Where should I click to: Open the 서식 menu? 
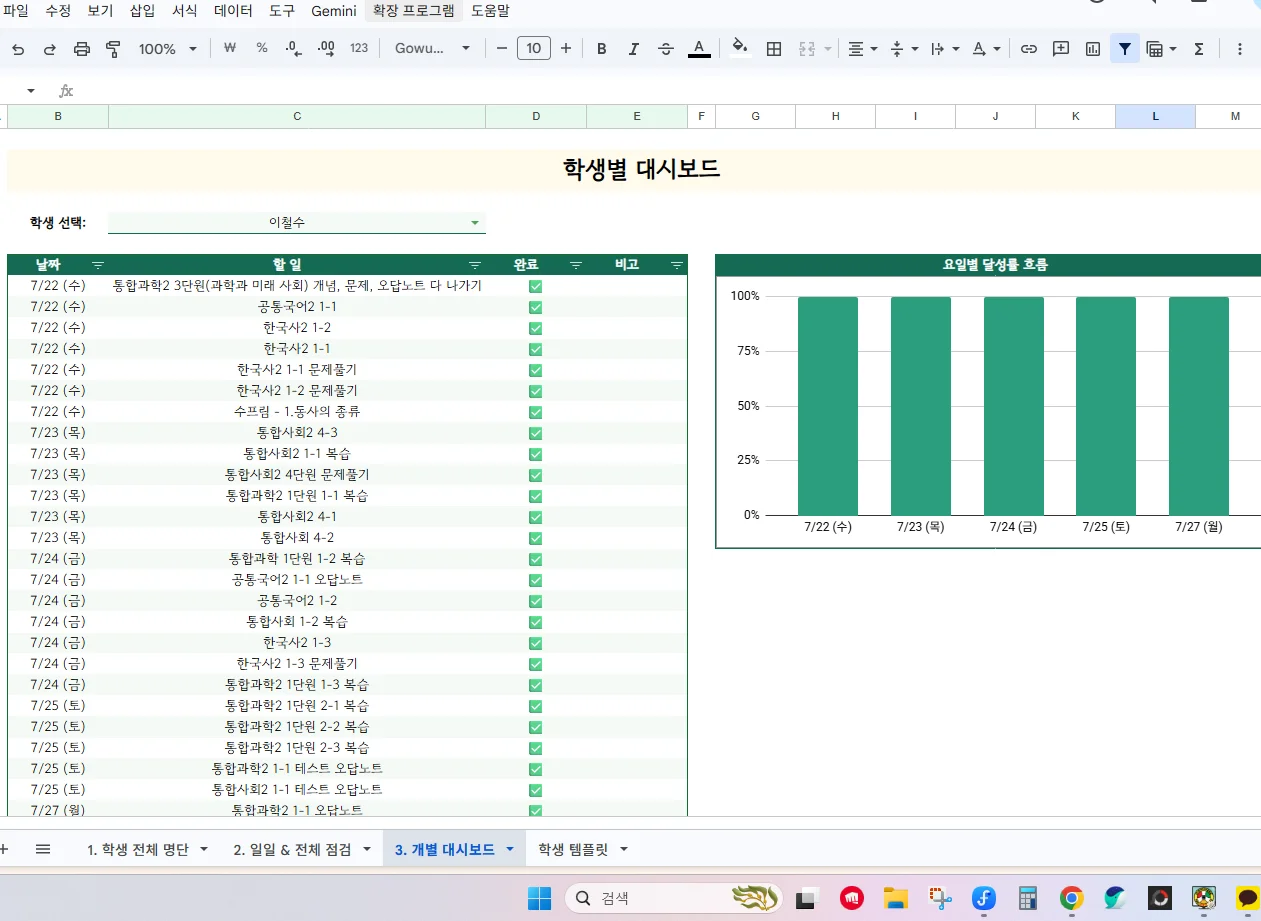click(x=184, y=11)
